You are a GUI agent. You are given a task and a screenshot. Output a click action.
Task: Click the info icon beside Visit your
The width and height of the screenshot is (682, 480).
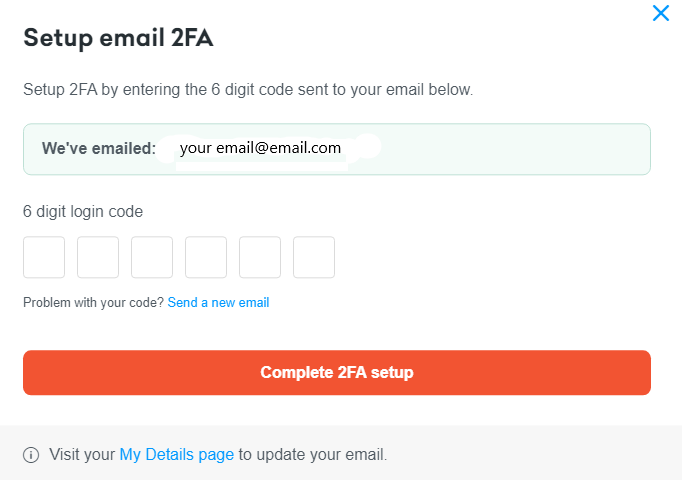tap(31, 455)
